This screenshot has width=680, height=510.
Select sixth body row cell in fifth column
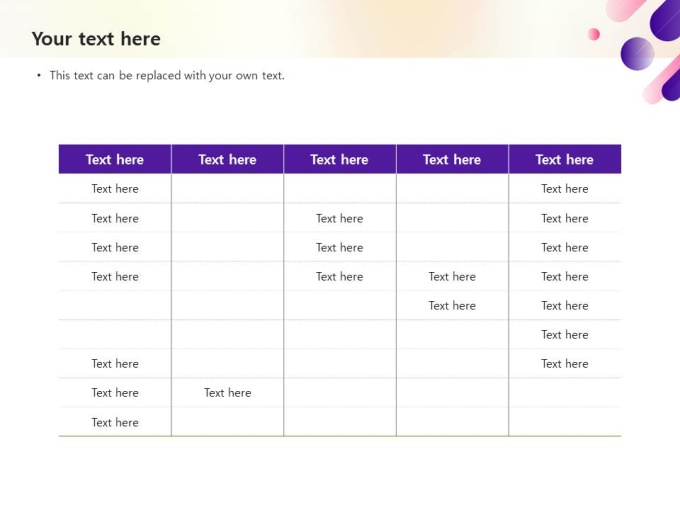click(x=565, y=334)
